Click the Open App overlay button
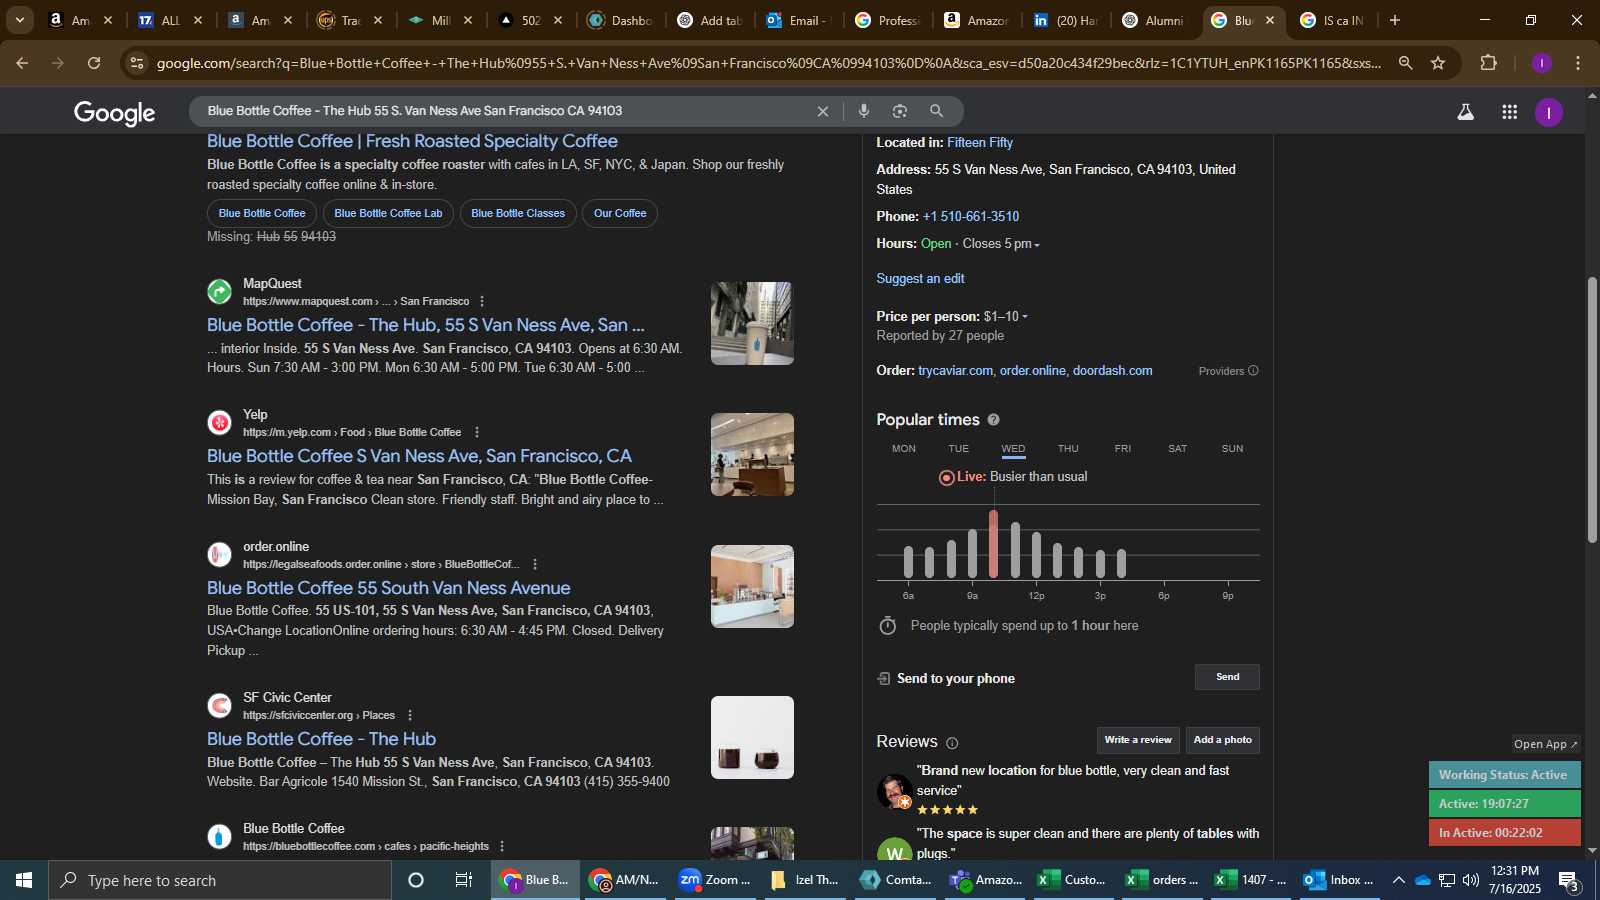The image size is (1600, 900). pos(1546,744)
